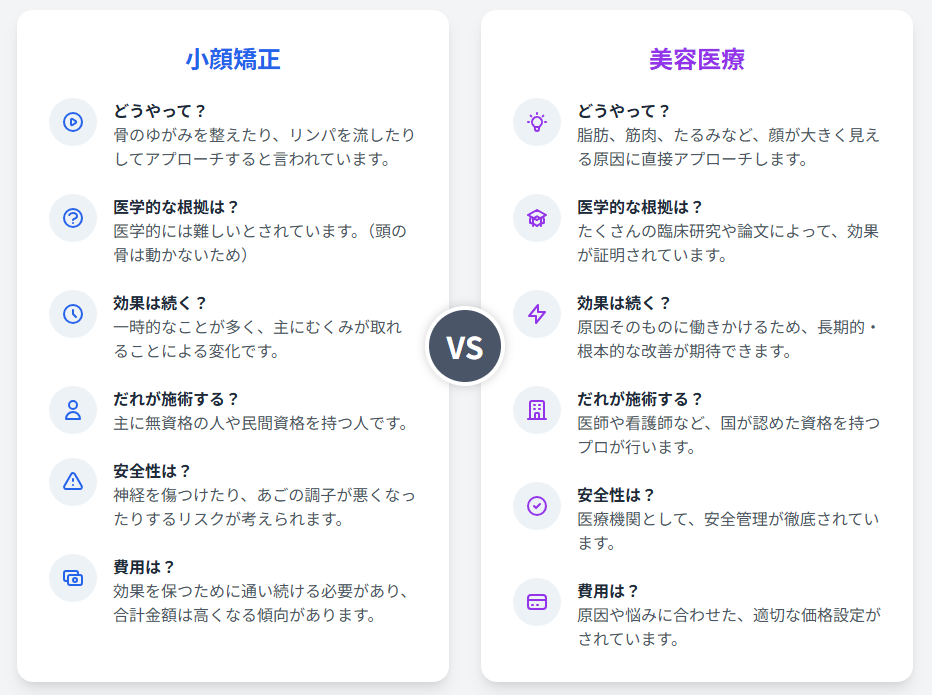This screenshot has width=932, height=695.
Task: Click the 美容医療 heading
Action: pos(697,59)
